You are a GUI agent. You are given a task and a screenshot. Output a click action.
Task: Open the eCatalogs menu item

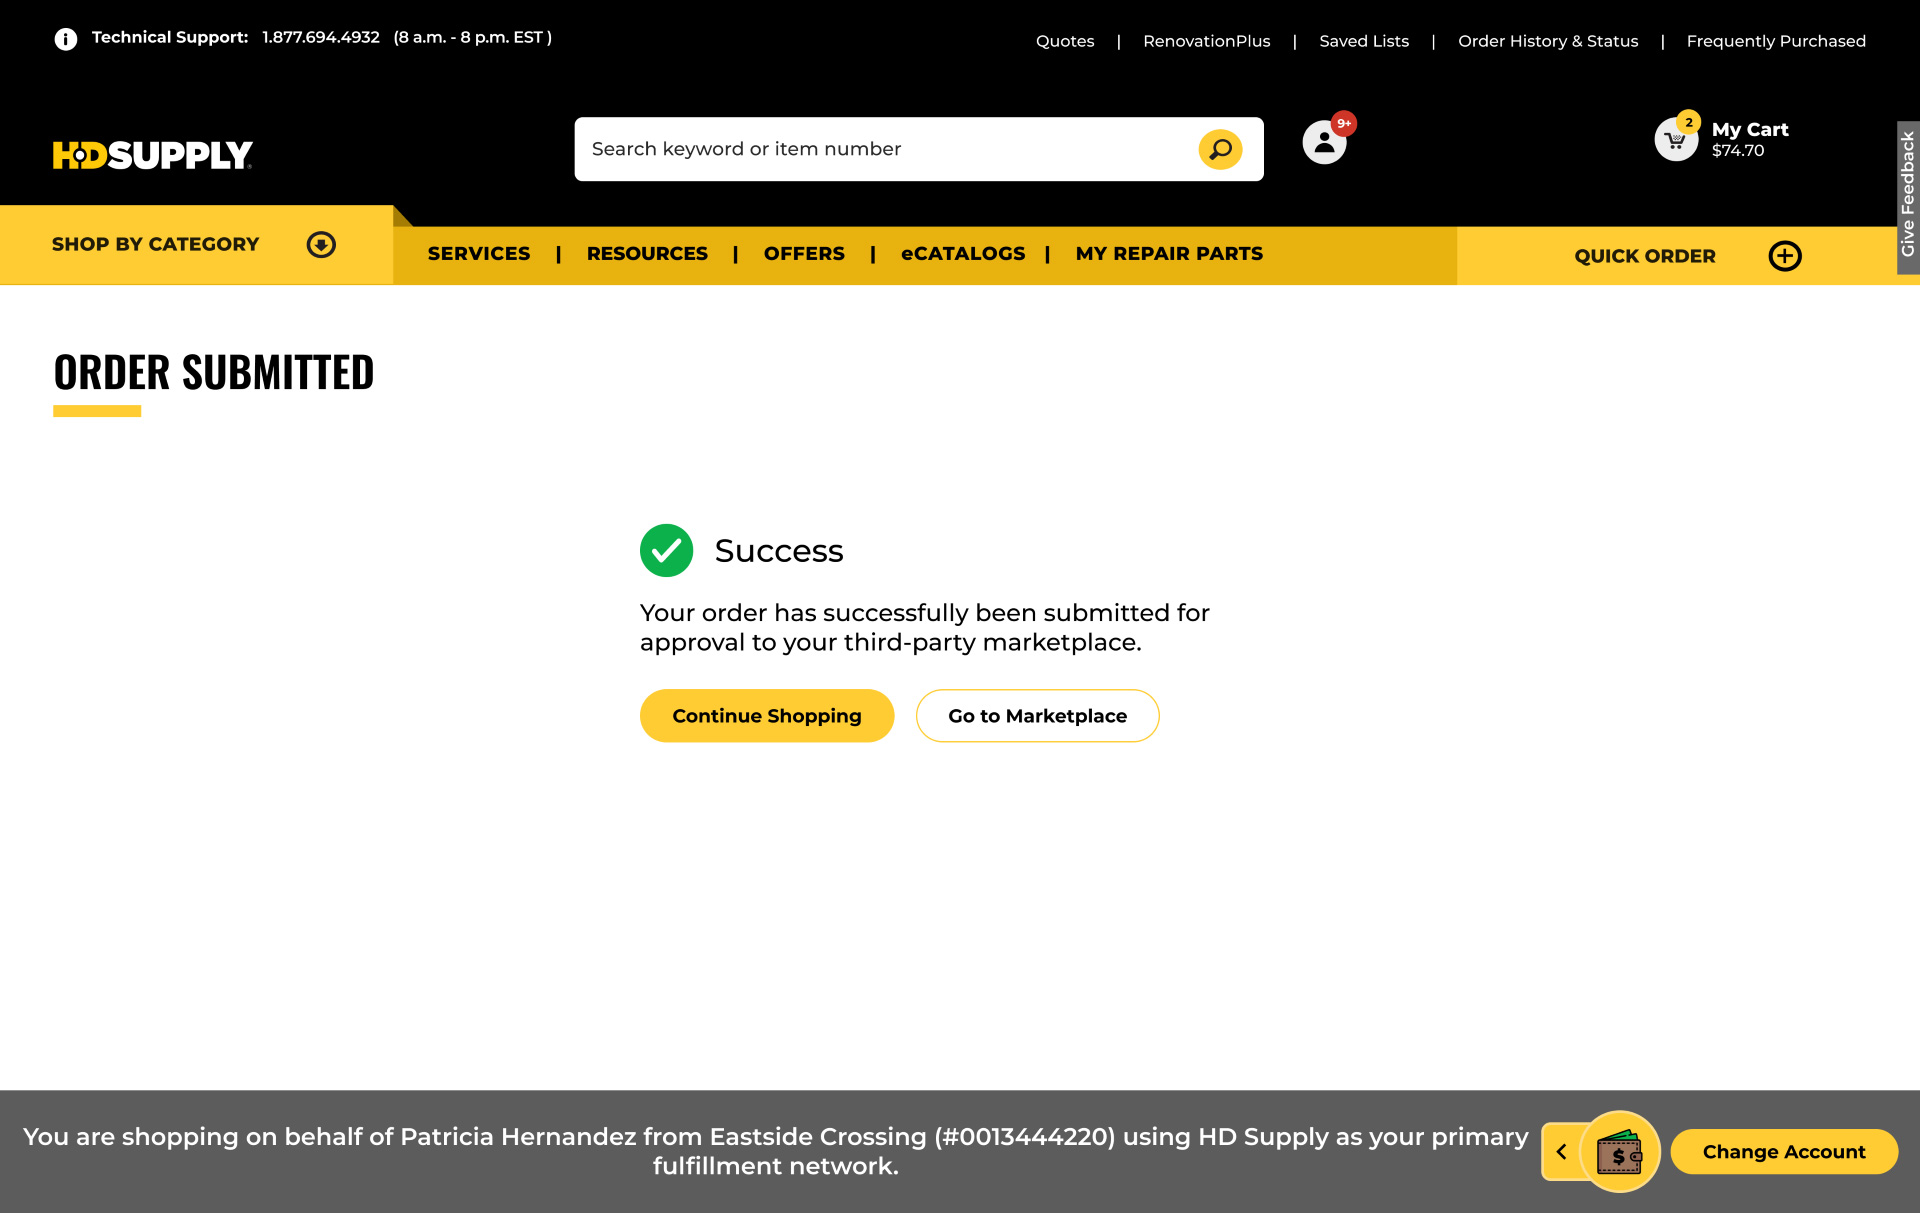(962, 254)
